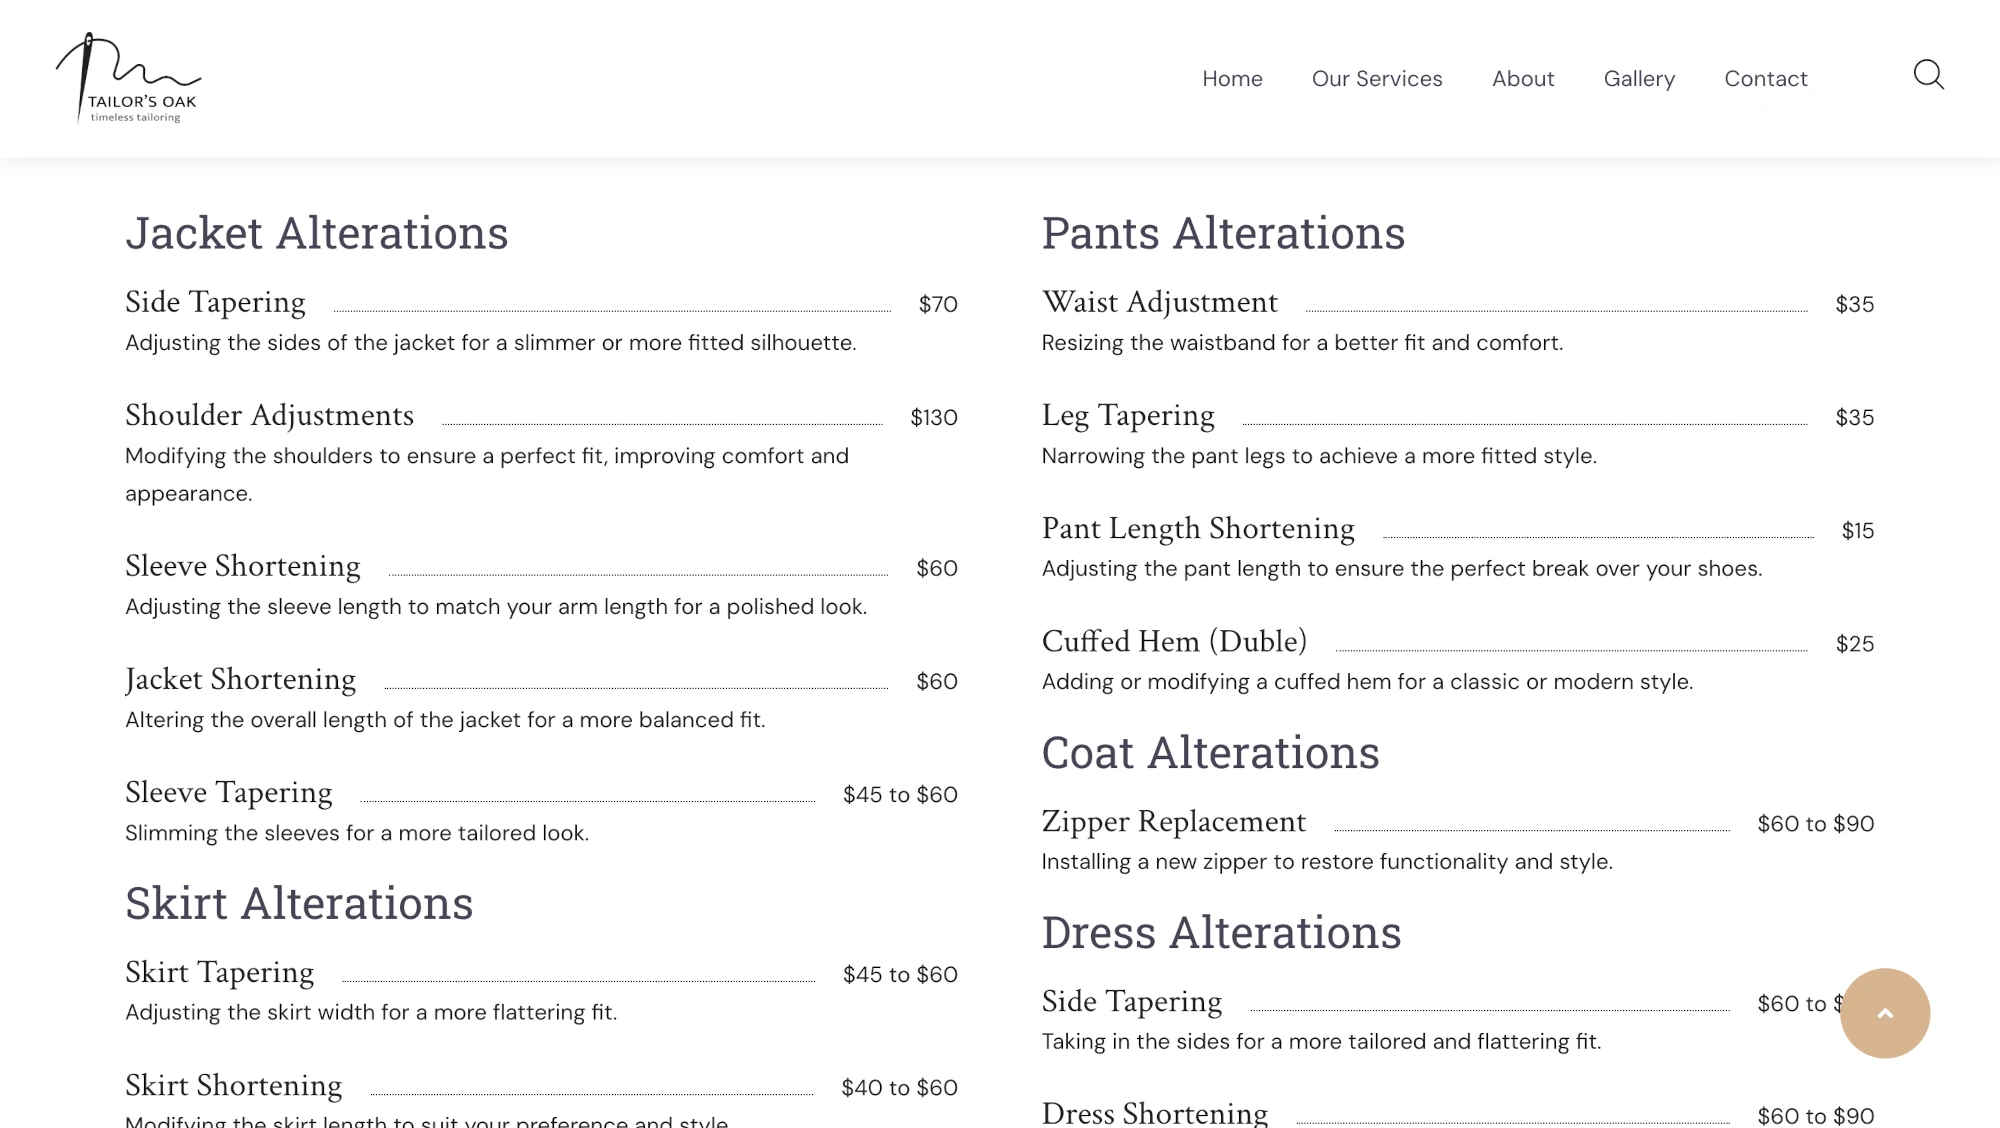
Task: Click the $70 jacket Side Tapering price
Action: pos(938,304)
